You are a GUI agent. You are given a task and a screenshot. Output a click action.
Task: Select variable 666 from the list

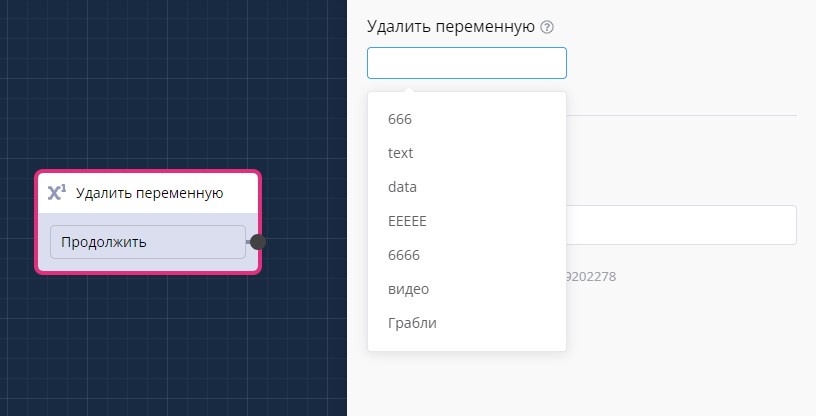(x=400, y=119)
